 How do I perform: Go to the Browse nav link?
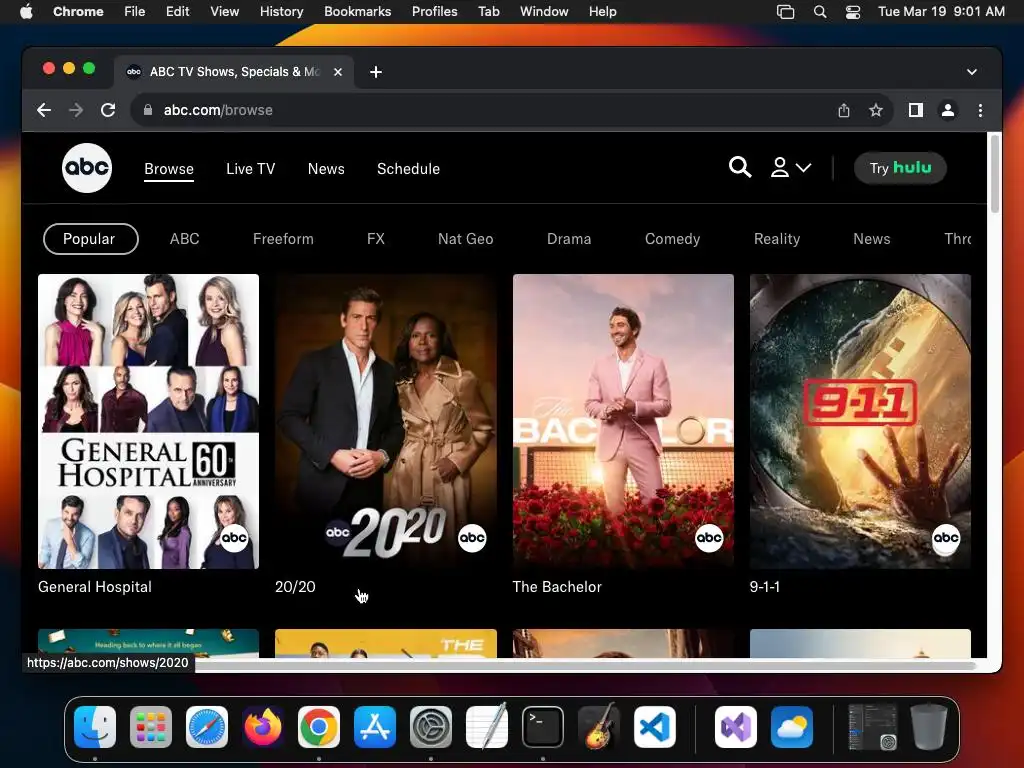click(168, 168)
